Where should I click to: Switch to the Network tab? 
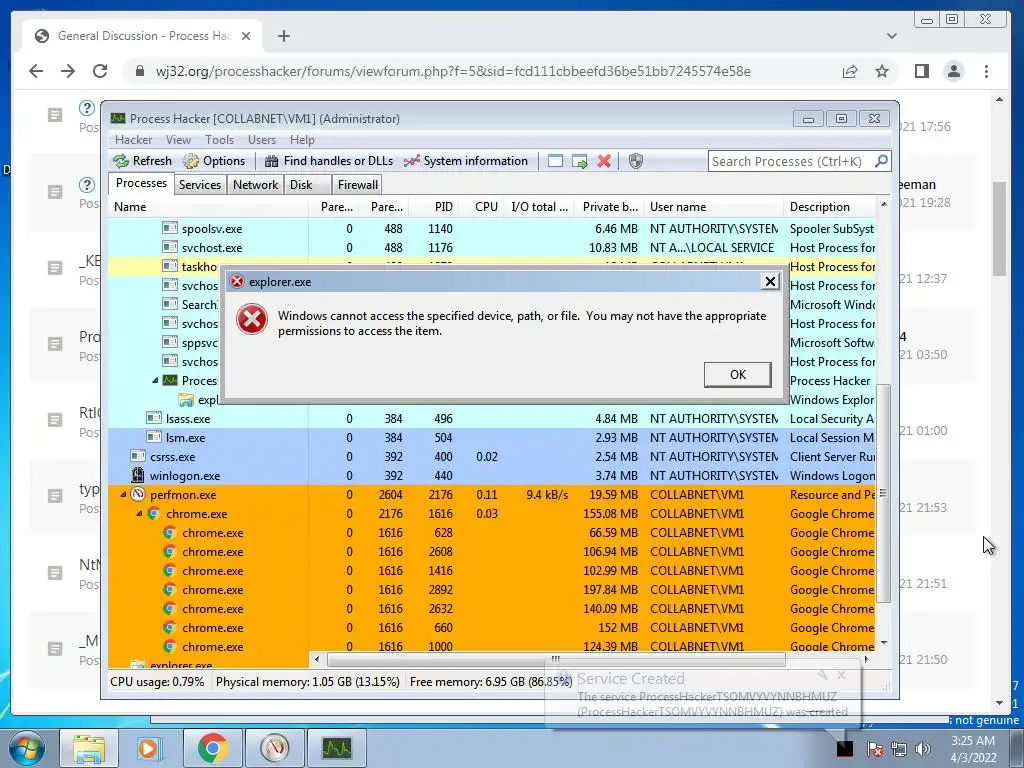pos(255,185)
